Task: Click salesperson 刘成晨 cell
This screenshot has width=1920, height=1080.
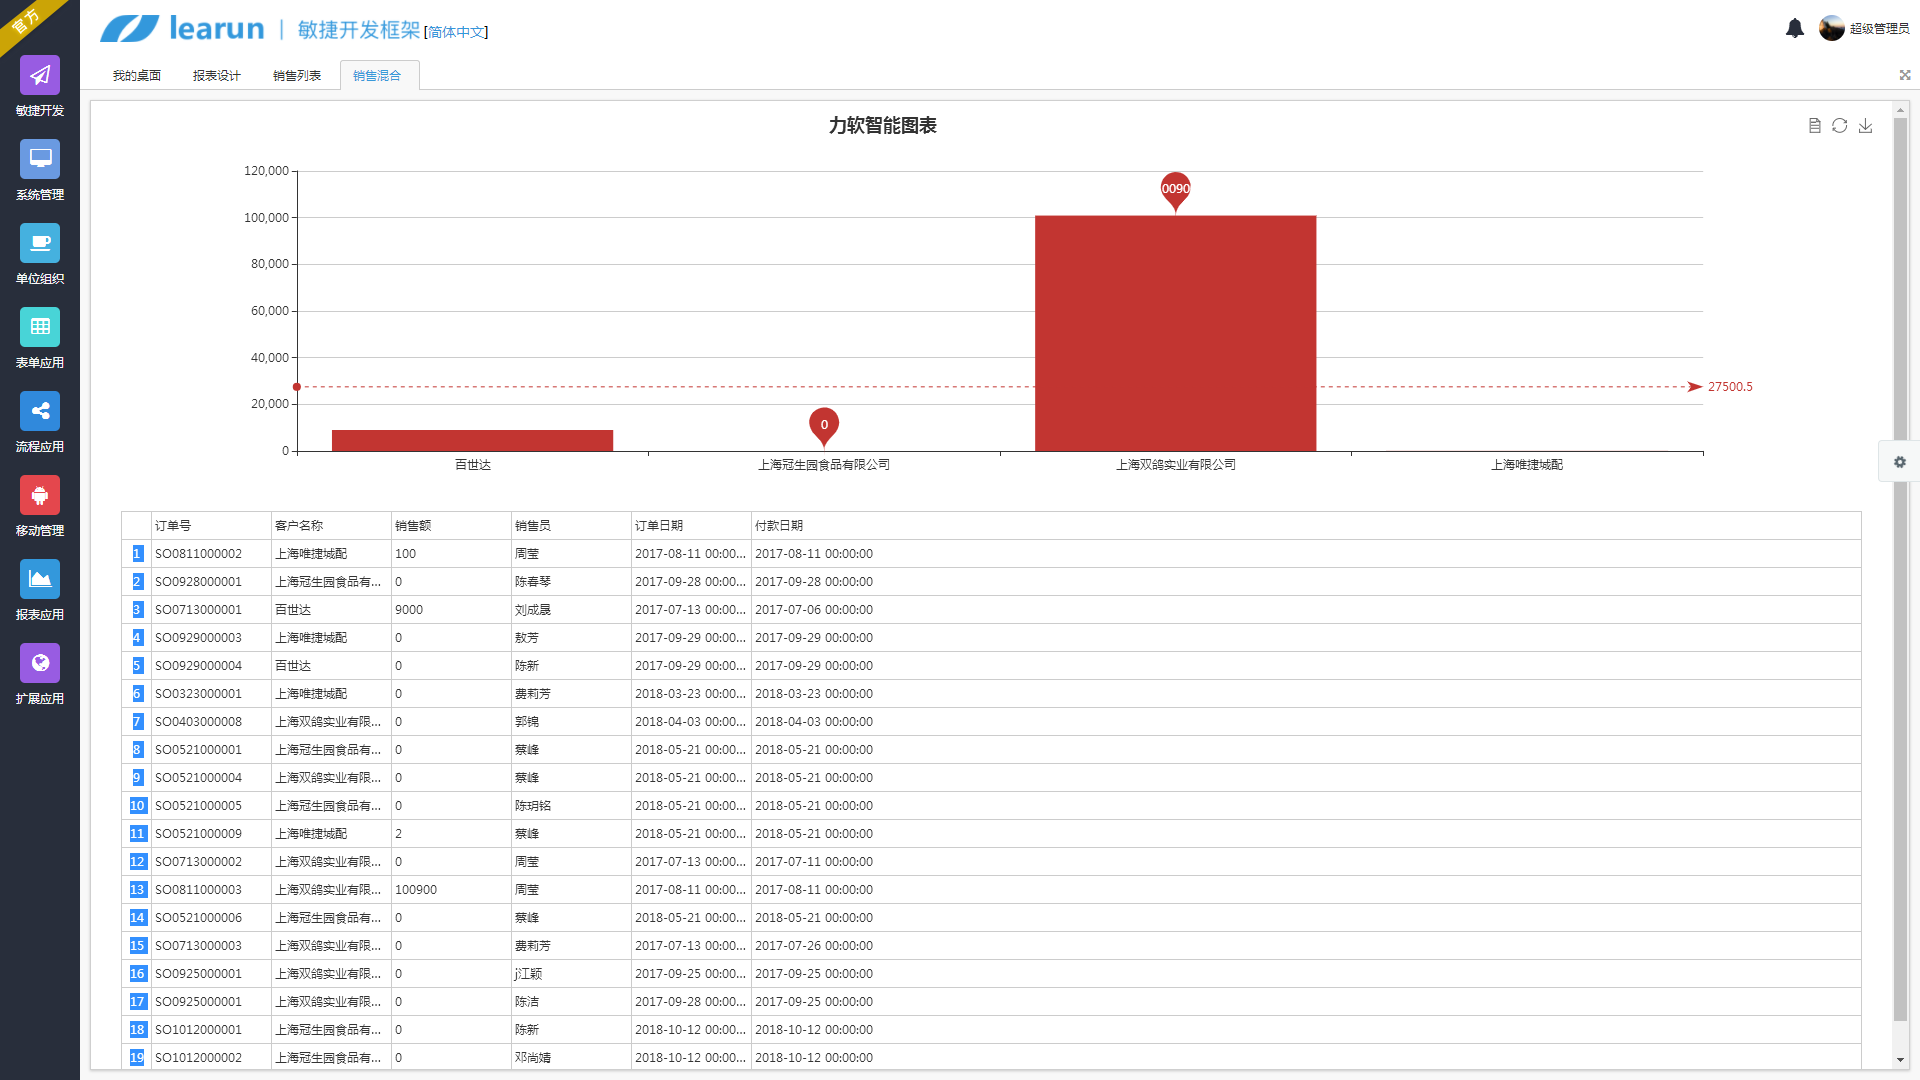Action: pyautogui.click(x=571, y=610)
